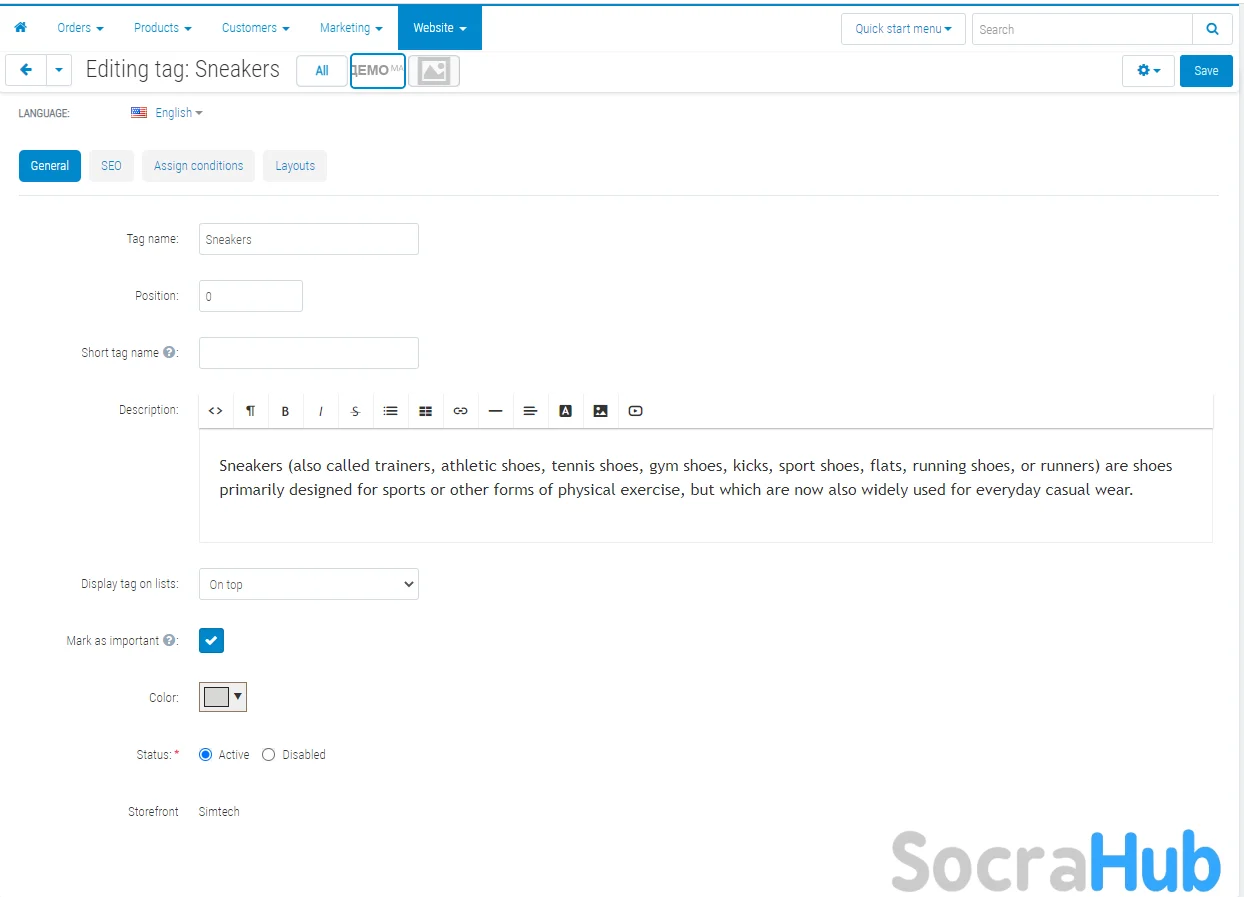This screenshot has height=897, width=1244.
Task: Insert a table in description editor
Action: (x=425, y=411)
